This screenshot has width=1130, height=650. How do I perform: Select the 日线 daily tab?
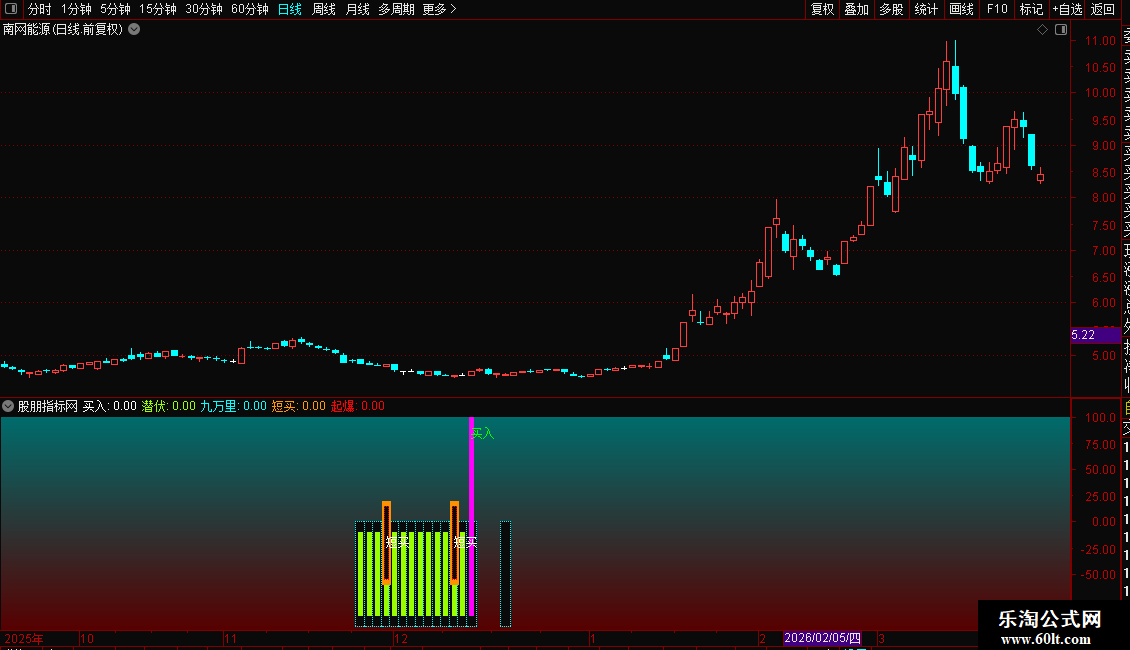tap(290, 9)
